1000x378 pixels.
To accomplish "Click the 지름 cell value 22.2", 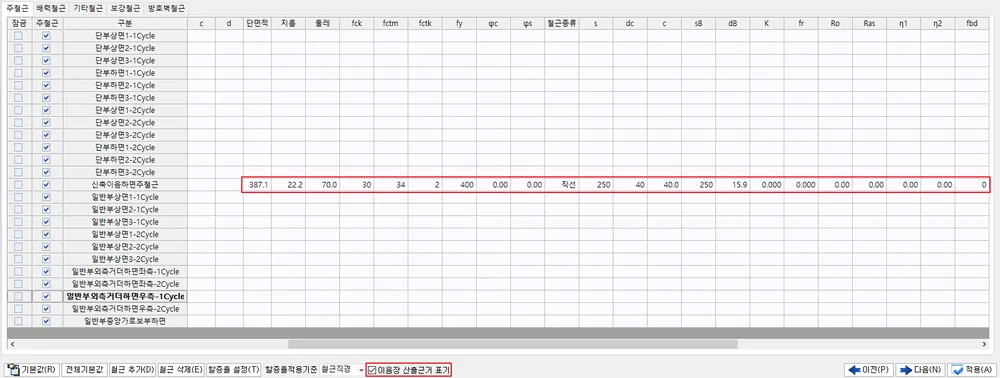I will [x=288, y=185].
